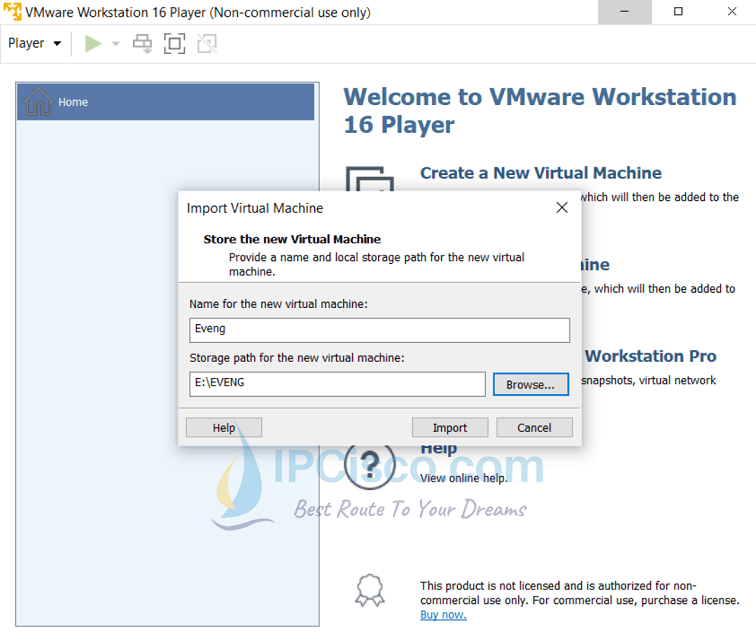Screen dimensions: 756x639
Task: Select Home in the library panel
Action: pyautogui.click(x=165, y=102)
